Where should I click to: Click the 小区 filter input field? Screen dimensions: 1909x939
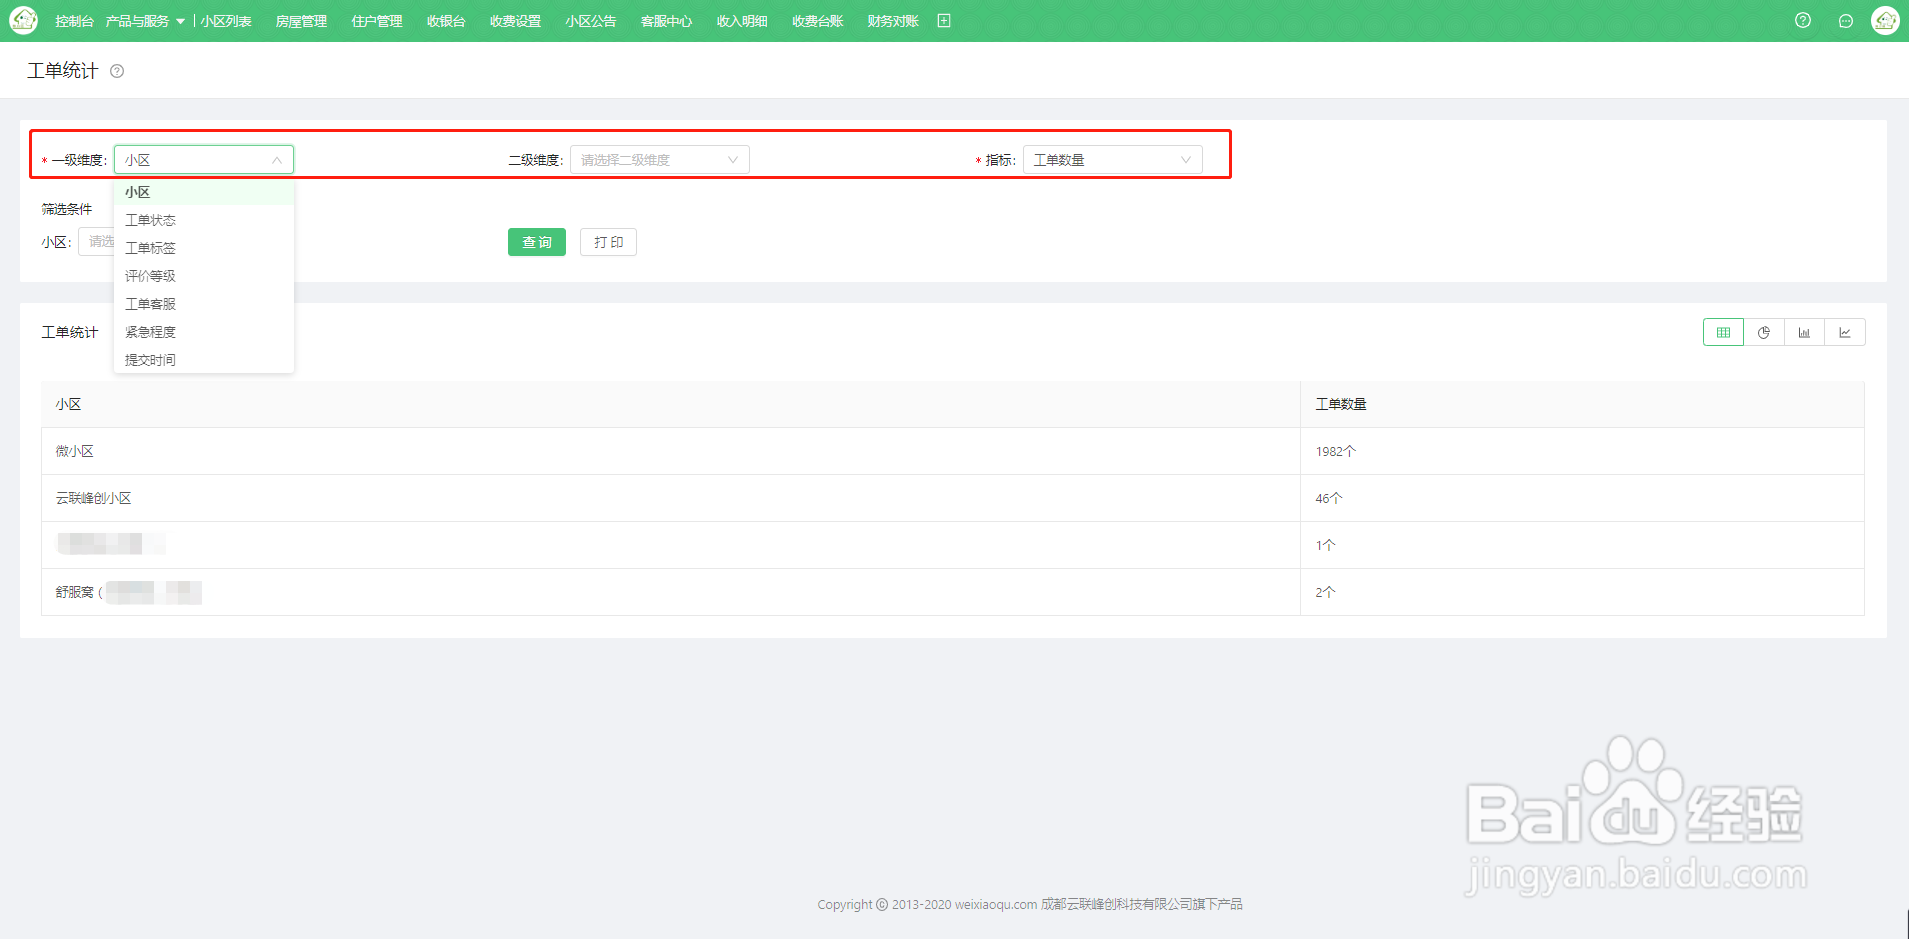tap(96, 242)
